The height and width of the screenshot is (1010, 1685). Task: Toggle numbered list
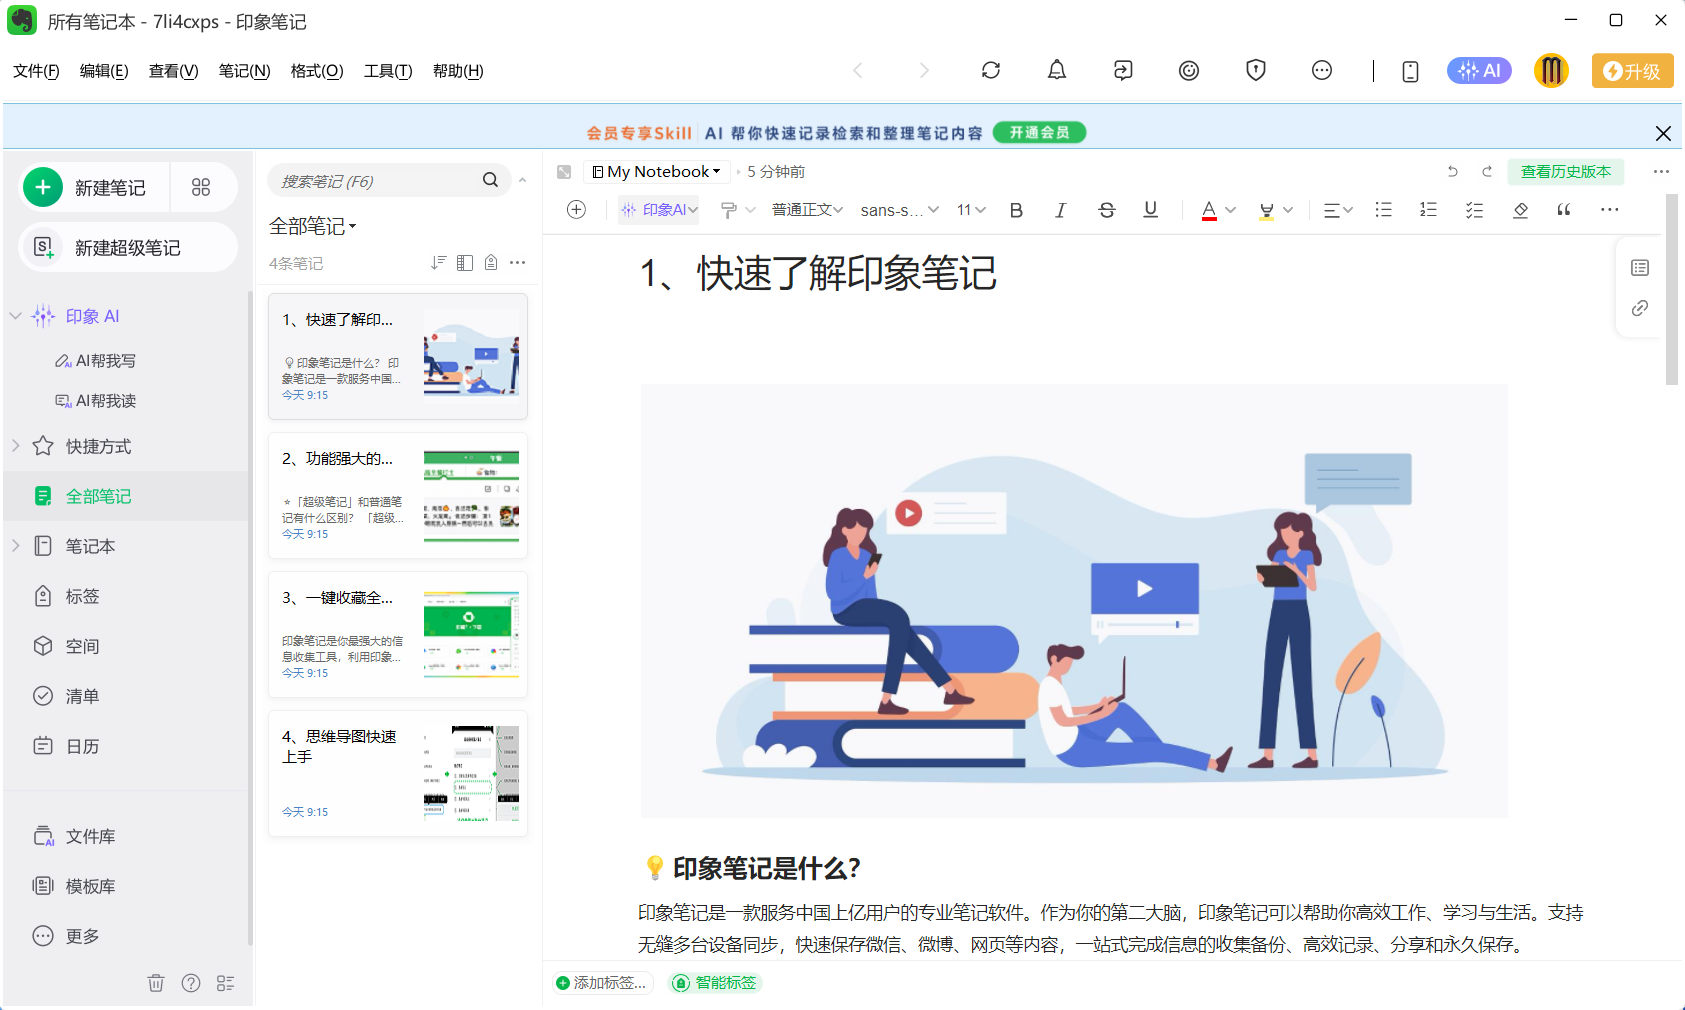[x=1428, y=209]
